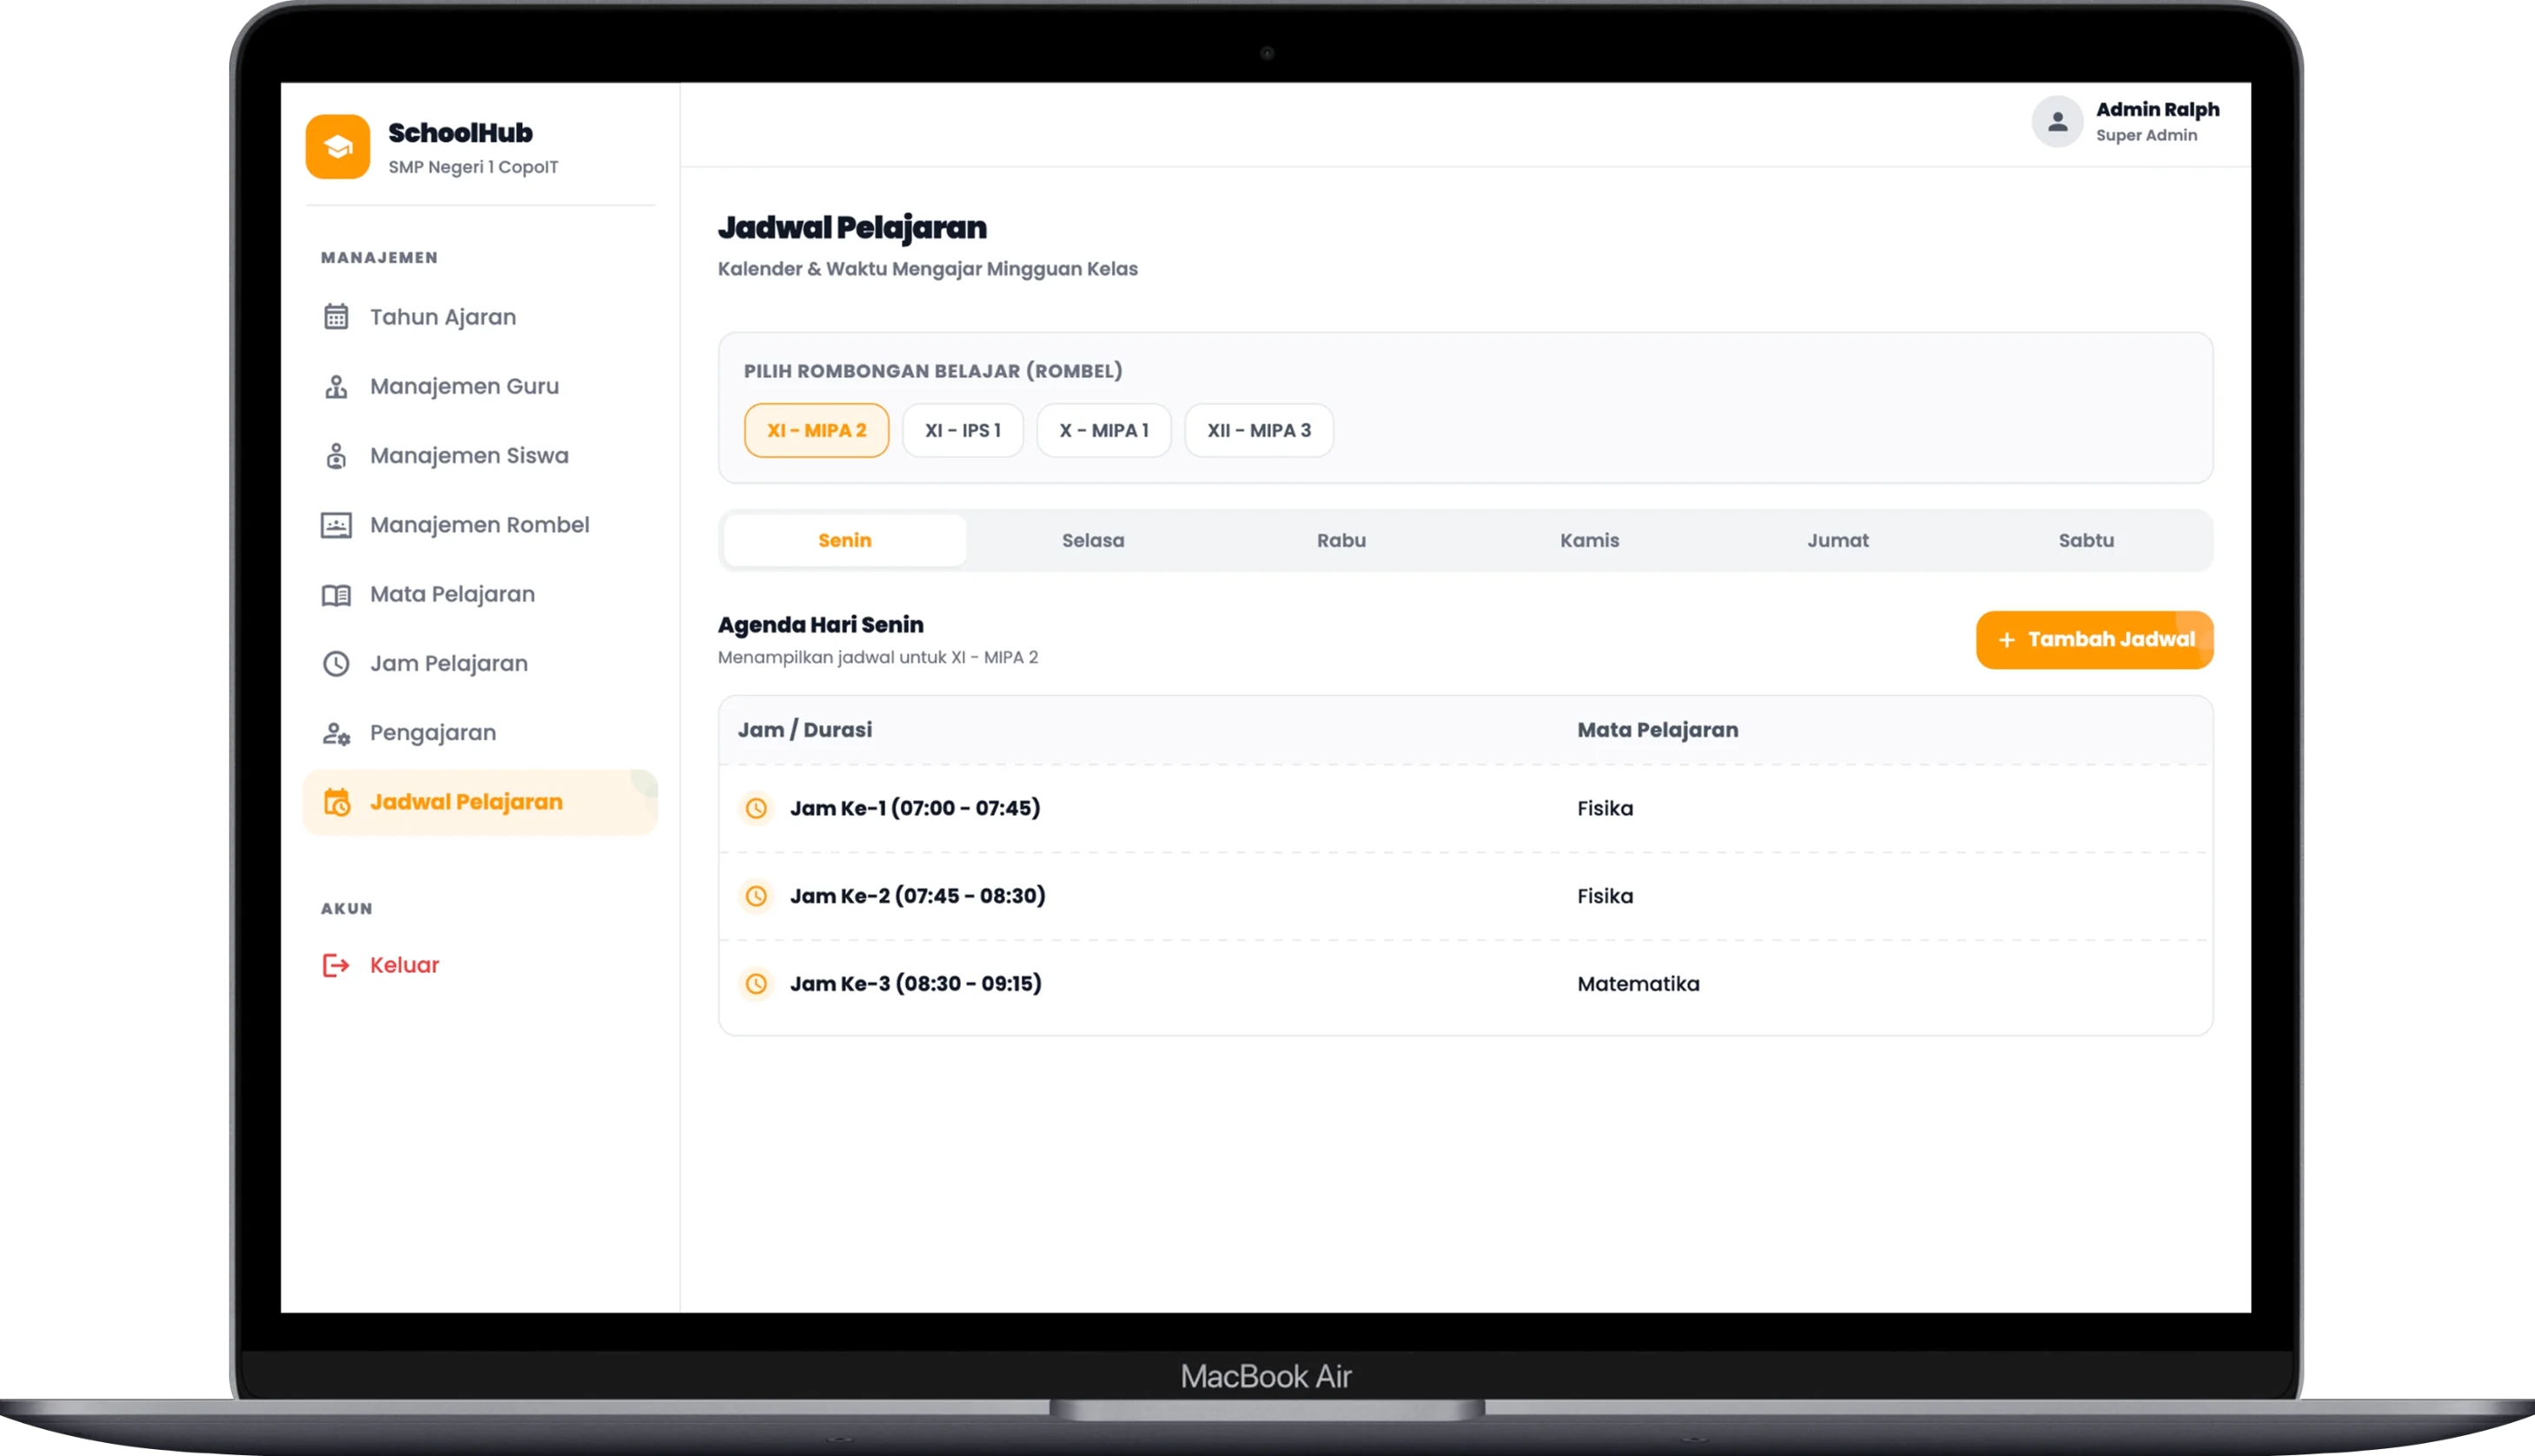Click the Jadwal Pelajaran page title
Screen dimensions: 2535x1456
pyautogui.click(x=852, y=228)
